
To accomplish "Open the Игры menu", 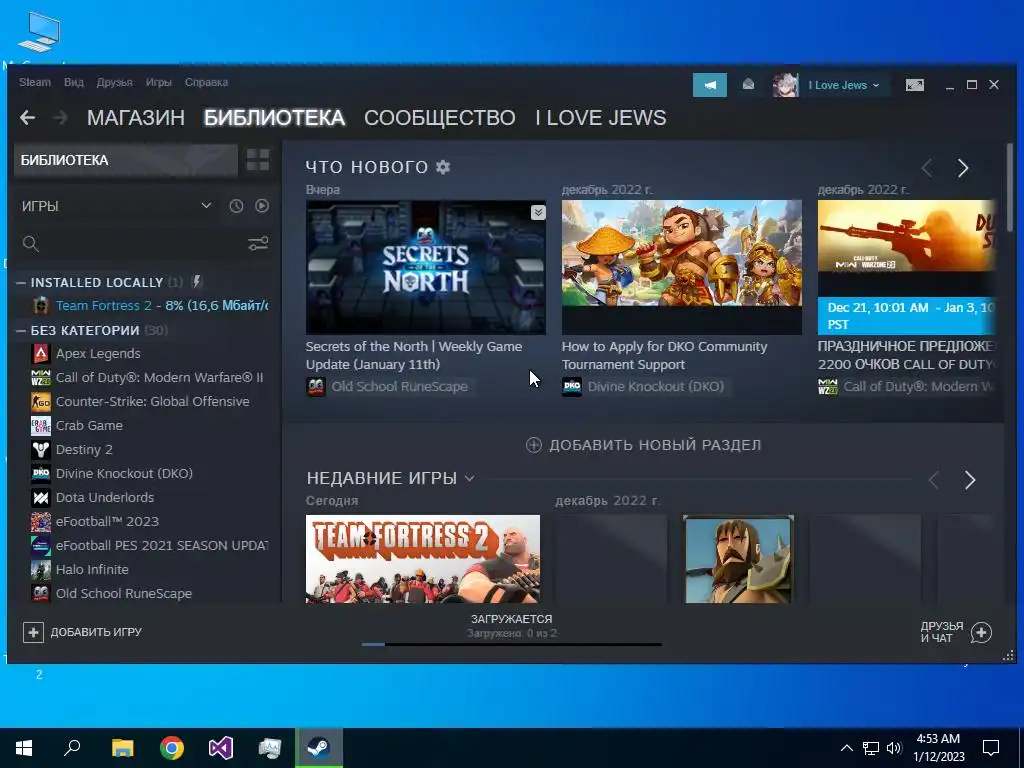I will click(x=159, y=82).
